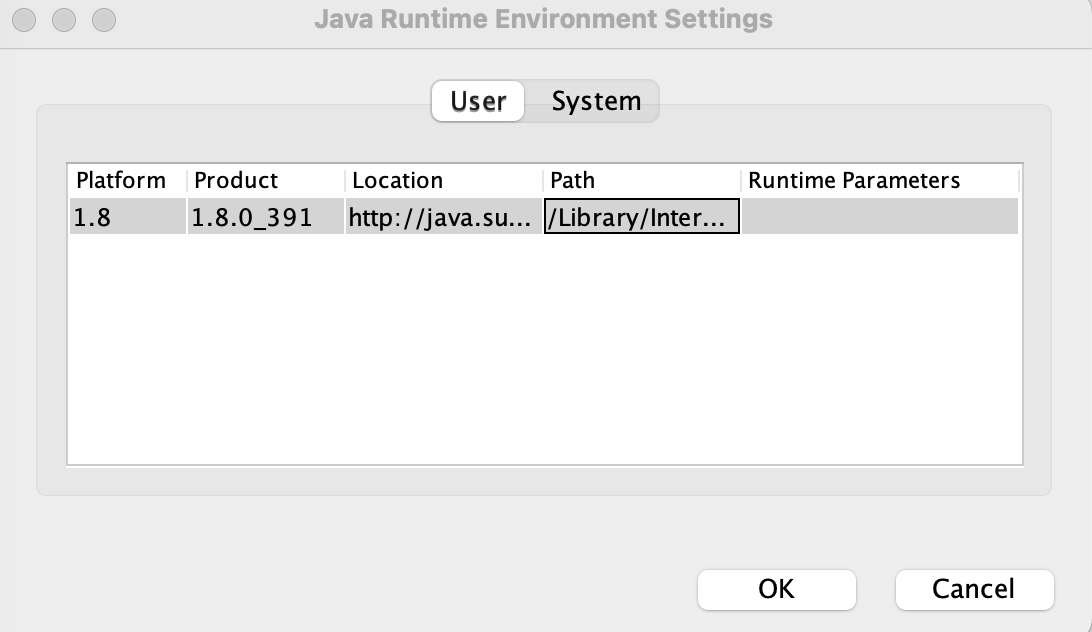The width and height of the screenshot is (1092, 632).
Task: Select the location cell http://java.su...
Action: point(444,217)
